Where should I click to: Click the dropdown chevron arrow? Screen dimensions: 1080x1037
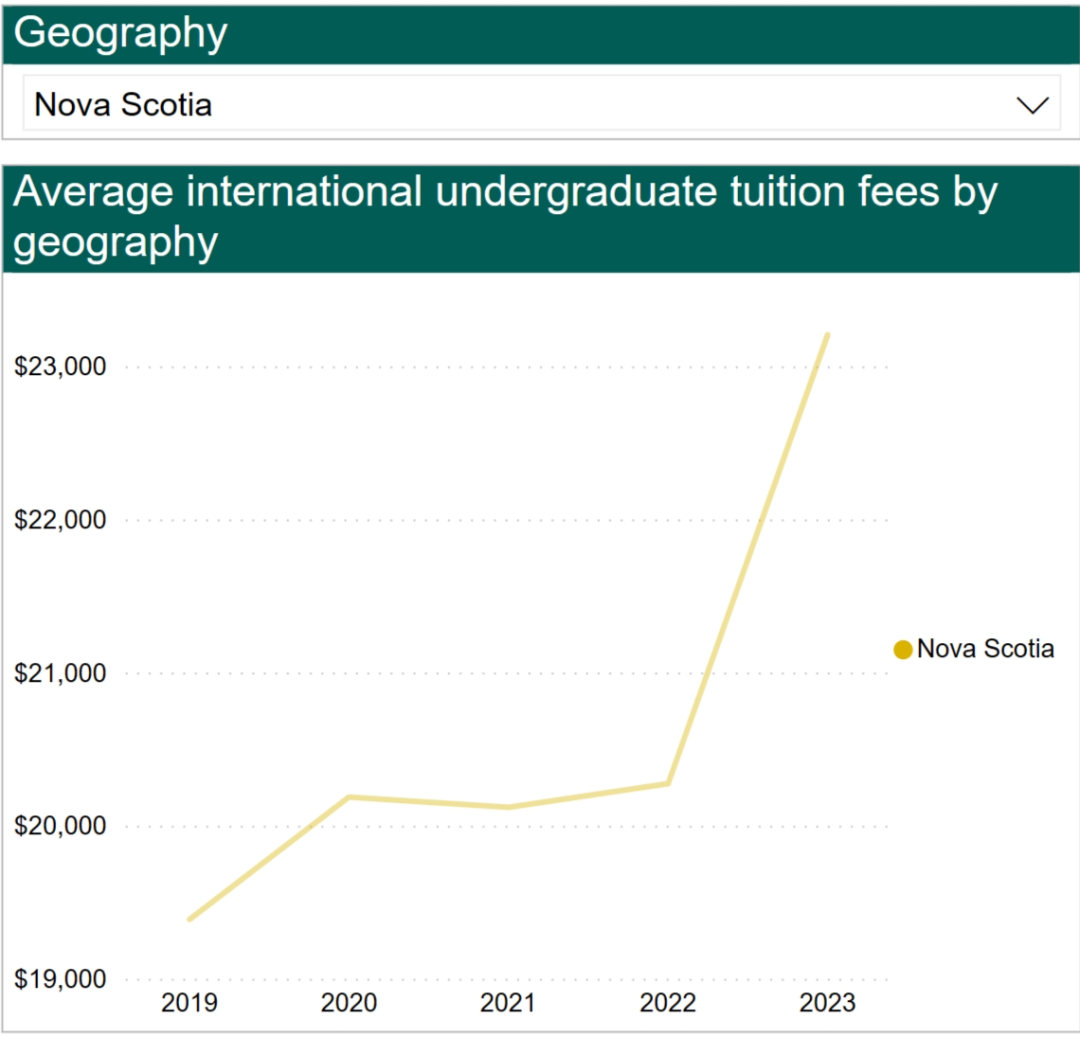click(x=1032, y=105)
